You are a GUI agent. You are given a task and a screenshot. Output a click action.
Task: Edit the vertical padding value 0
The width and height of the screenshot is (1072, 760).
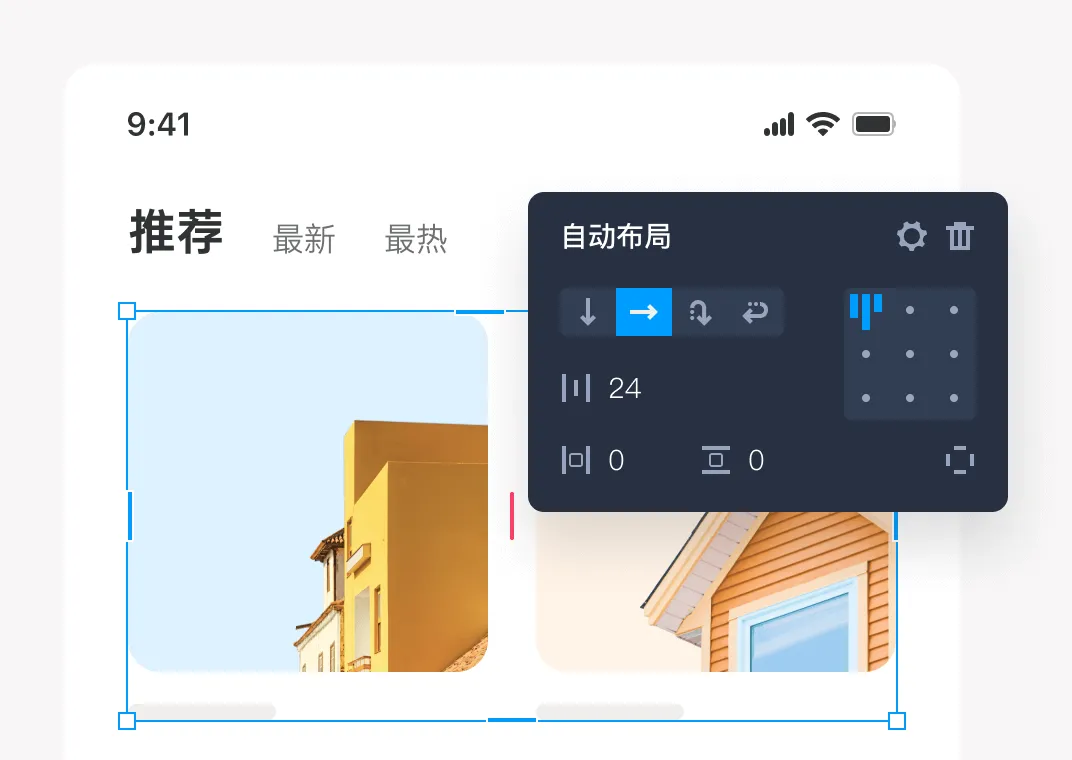coord(756,461)
